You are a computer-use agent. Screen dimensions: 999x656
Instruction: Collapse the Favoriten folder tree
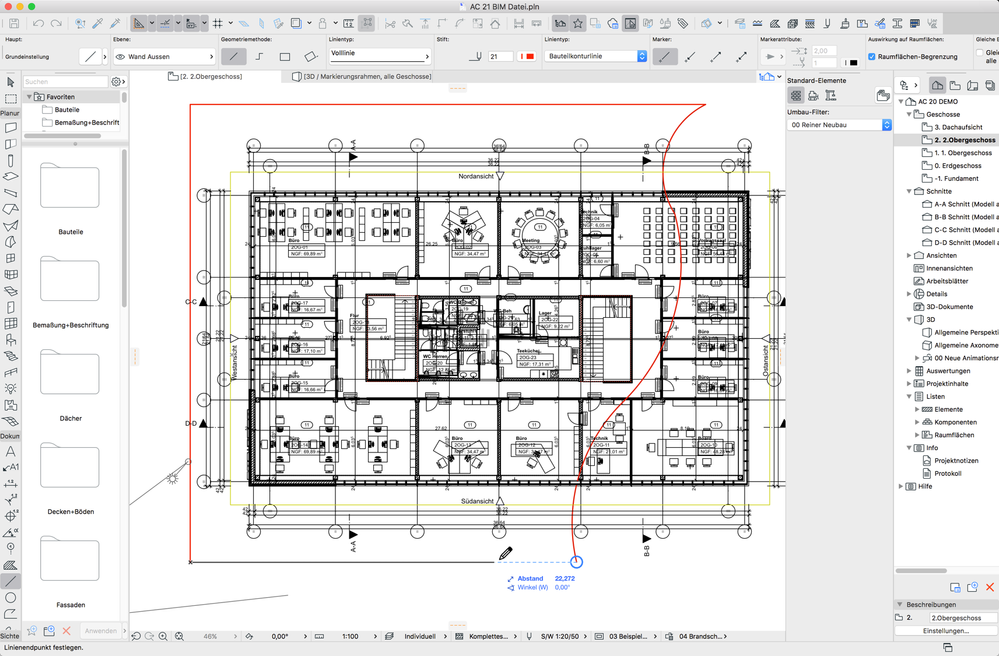(29, 97)
